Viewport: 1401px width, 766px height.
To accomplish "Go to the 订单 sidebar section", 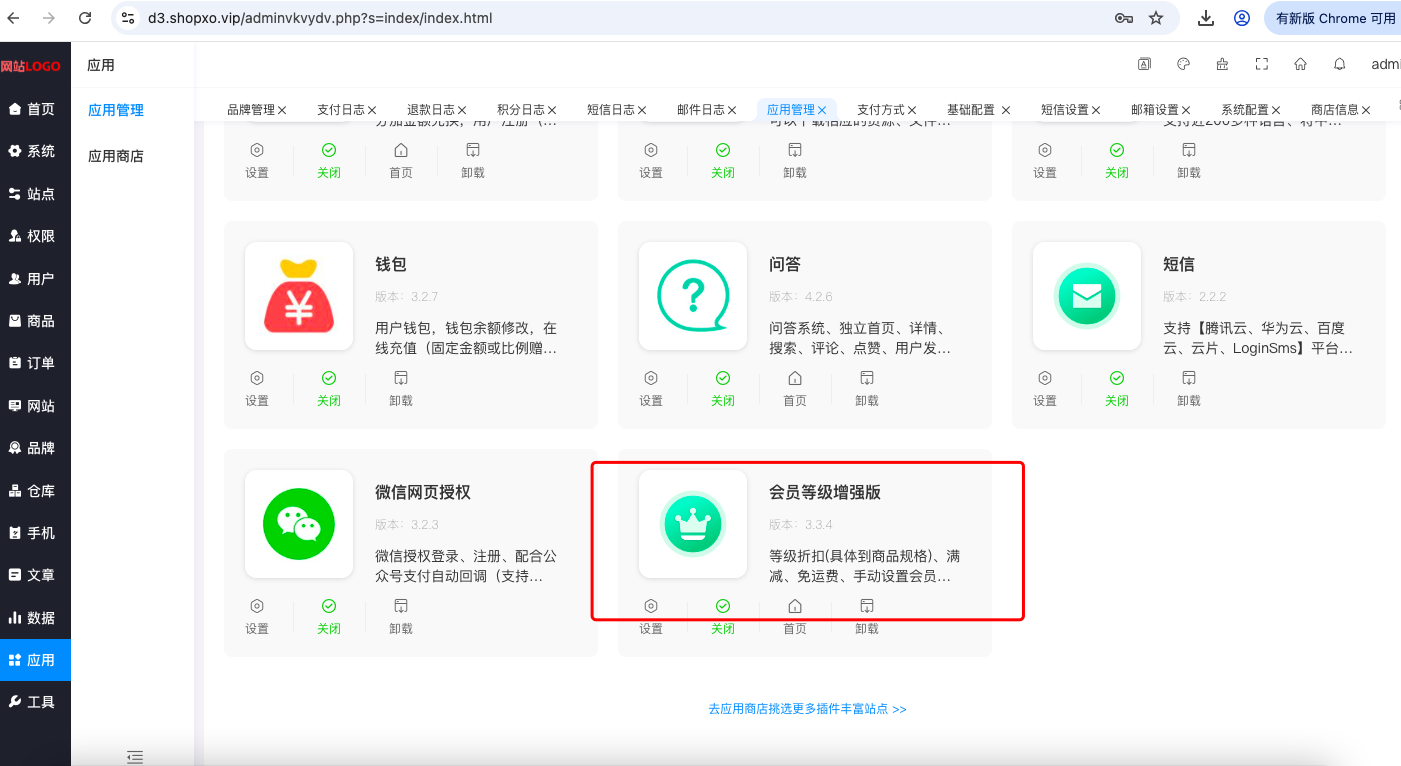I will [35, 363].
